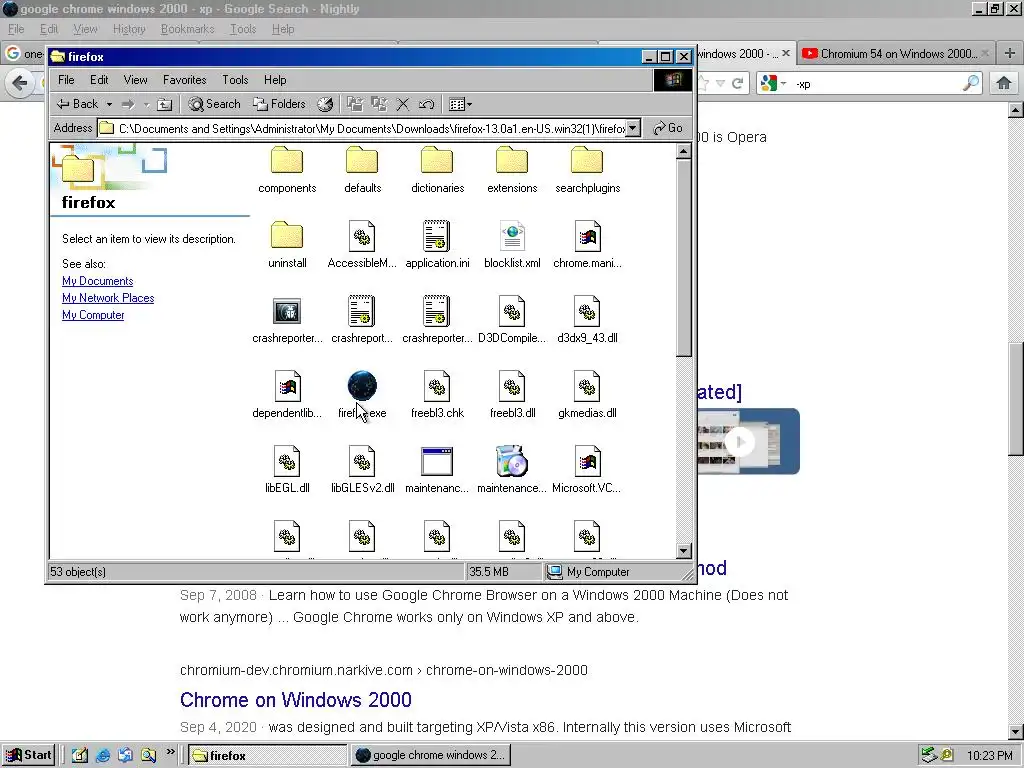Click the Start button
1024x768 pixels.
click(28, 755)
